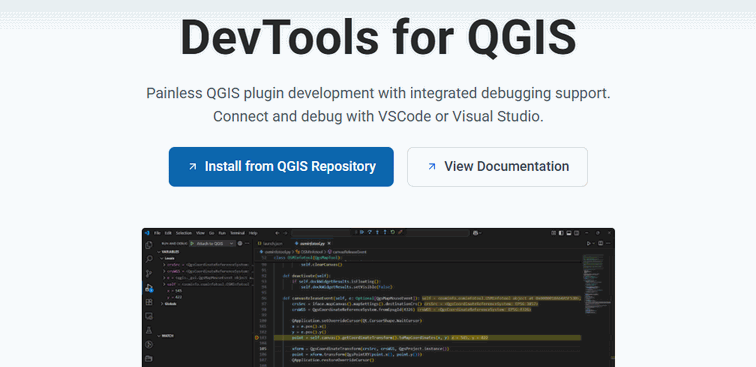Click Extensions icon in VSCode screenshot
The width and height of the screenshot is (756, 367).
point(149,302)
